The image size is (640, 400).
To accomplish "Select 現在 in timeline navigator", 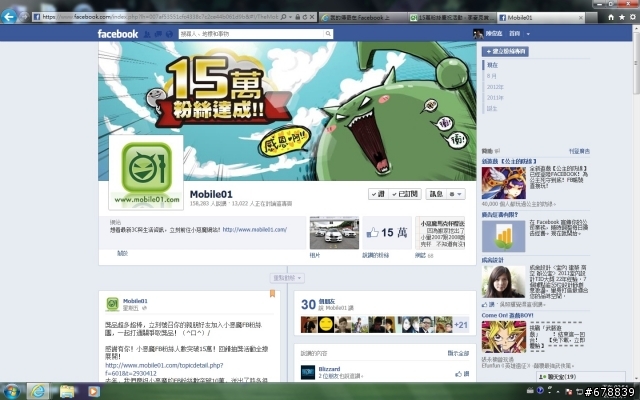I will pyautogui.click(x=492, y=65).
